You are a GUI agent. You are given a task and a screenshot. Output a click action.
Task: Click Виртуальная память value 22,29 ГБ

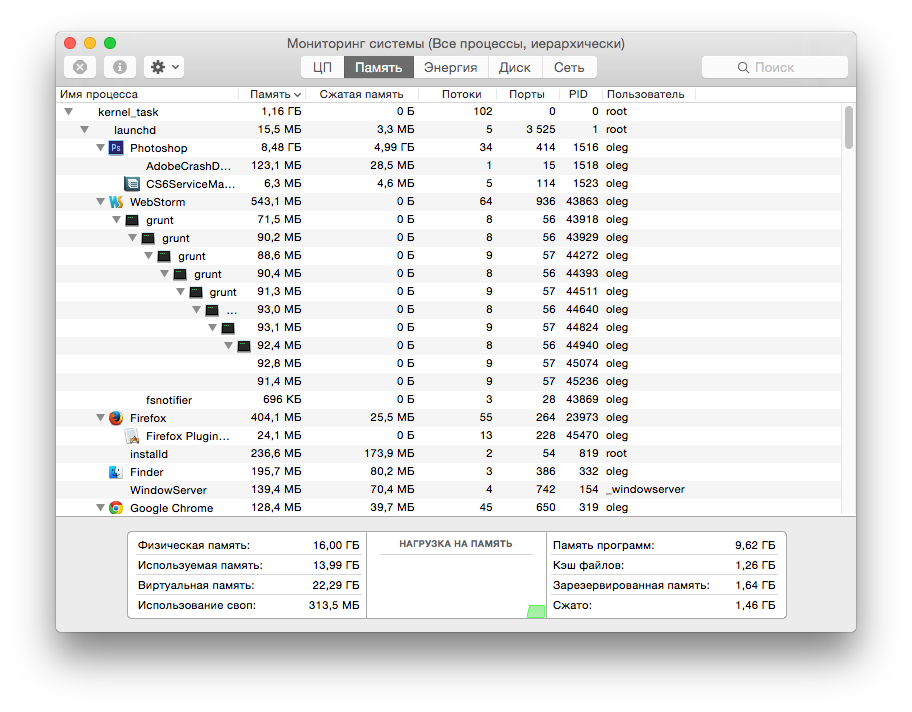(x=336, y=585)
